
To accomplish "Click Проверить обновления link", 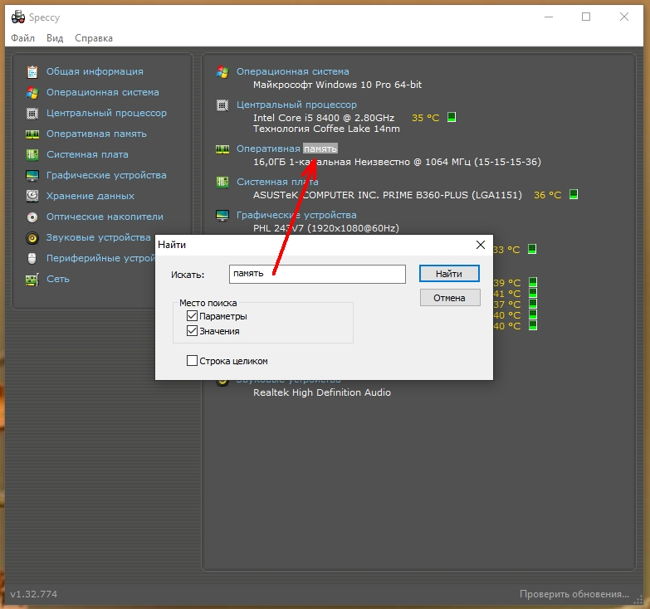I will point(574,594).
